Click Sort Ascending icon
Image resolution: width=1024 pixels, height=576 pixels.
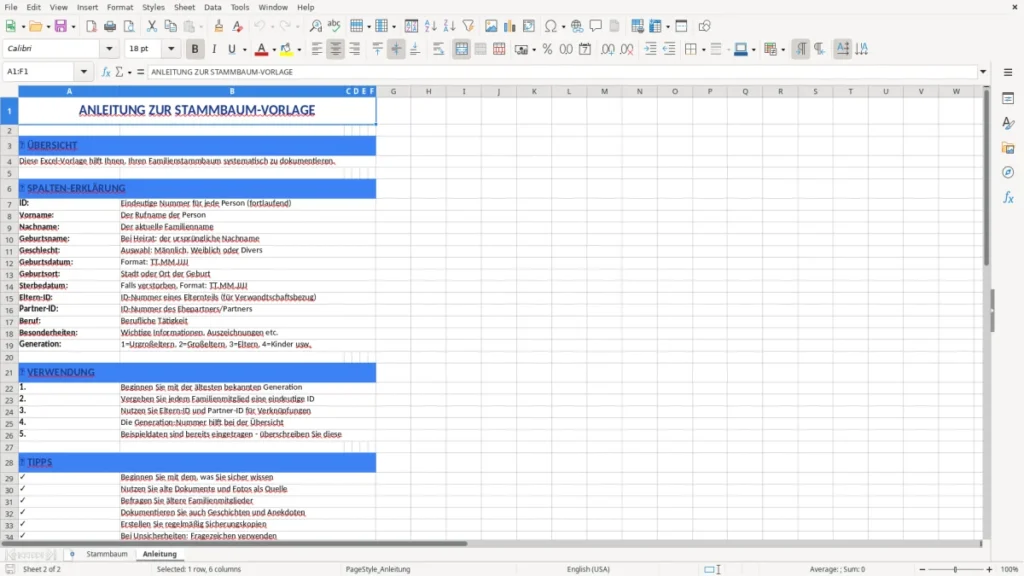[x=430, y=26]
